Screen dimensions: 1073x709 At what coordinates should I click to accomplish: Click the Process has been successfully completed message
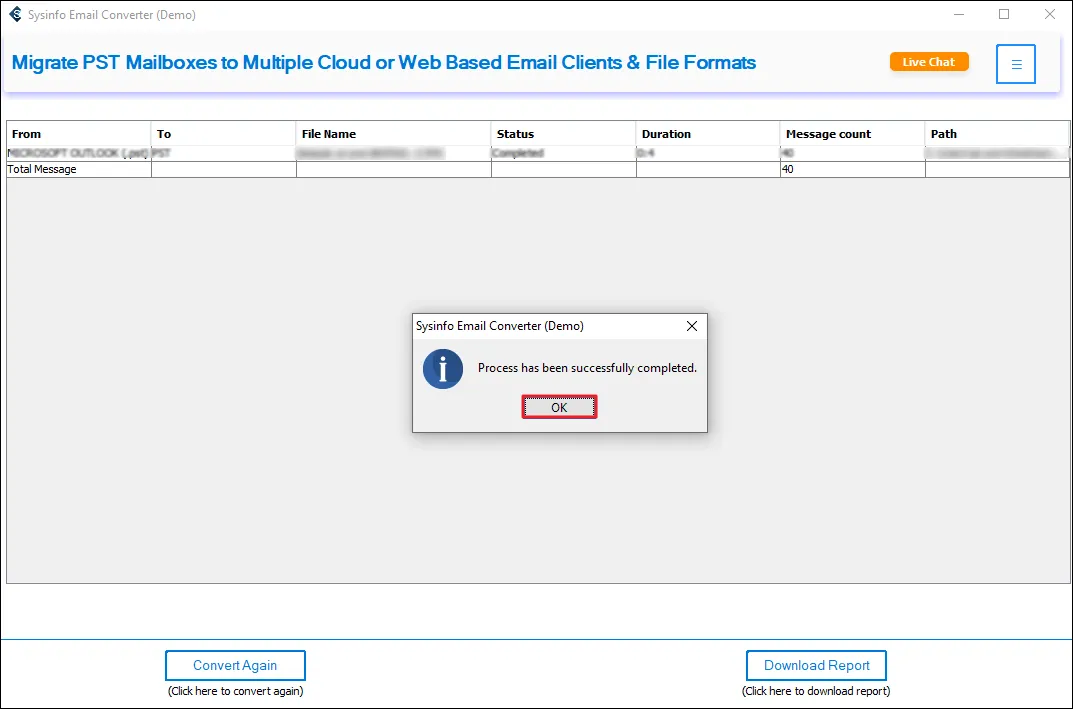[x=587, y=368]
